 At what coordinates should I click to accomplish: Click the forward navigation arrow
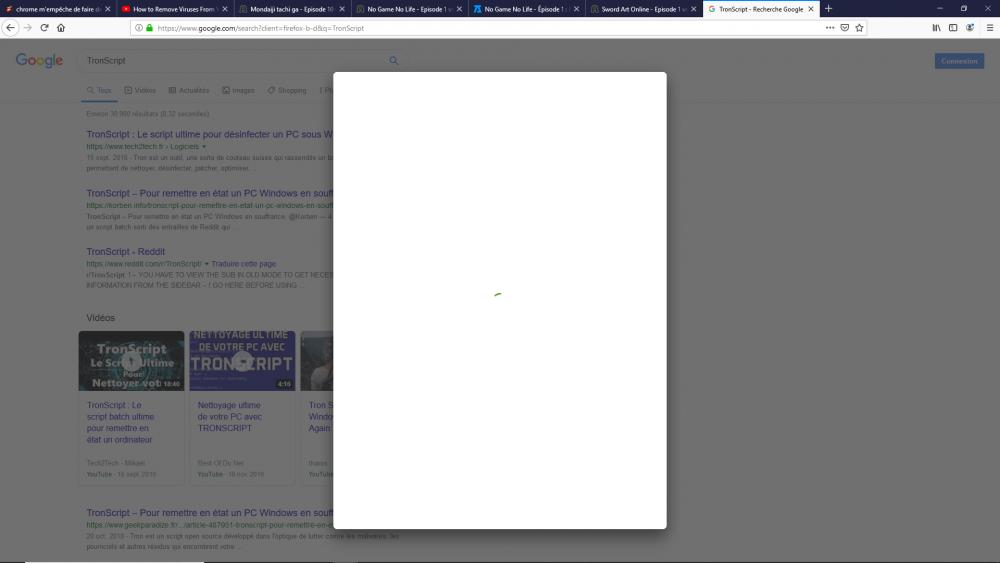pyautogui.click(x=27, y=27)
